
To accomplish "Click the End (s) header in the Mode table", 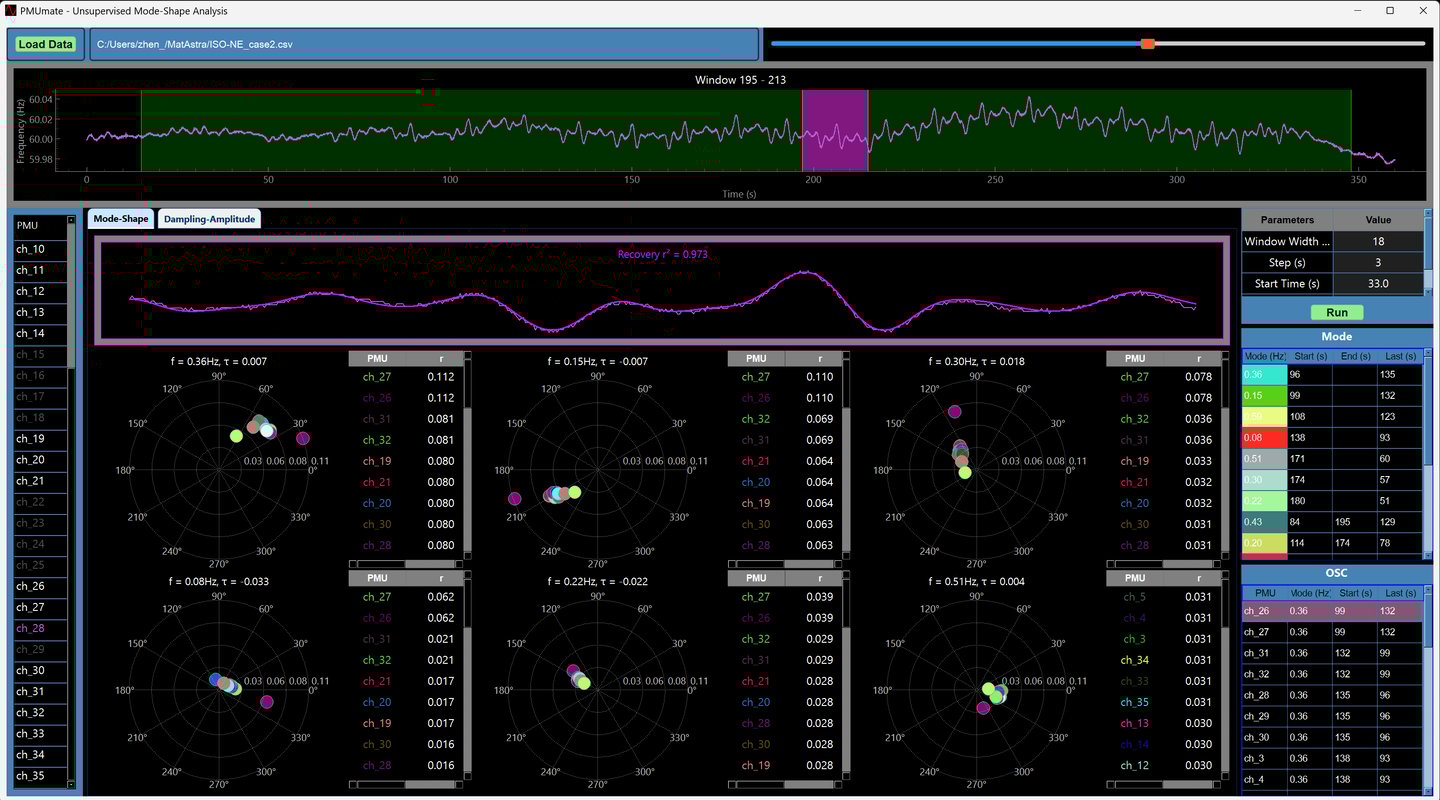I will [x=1355, y=356].
